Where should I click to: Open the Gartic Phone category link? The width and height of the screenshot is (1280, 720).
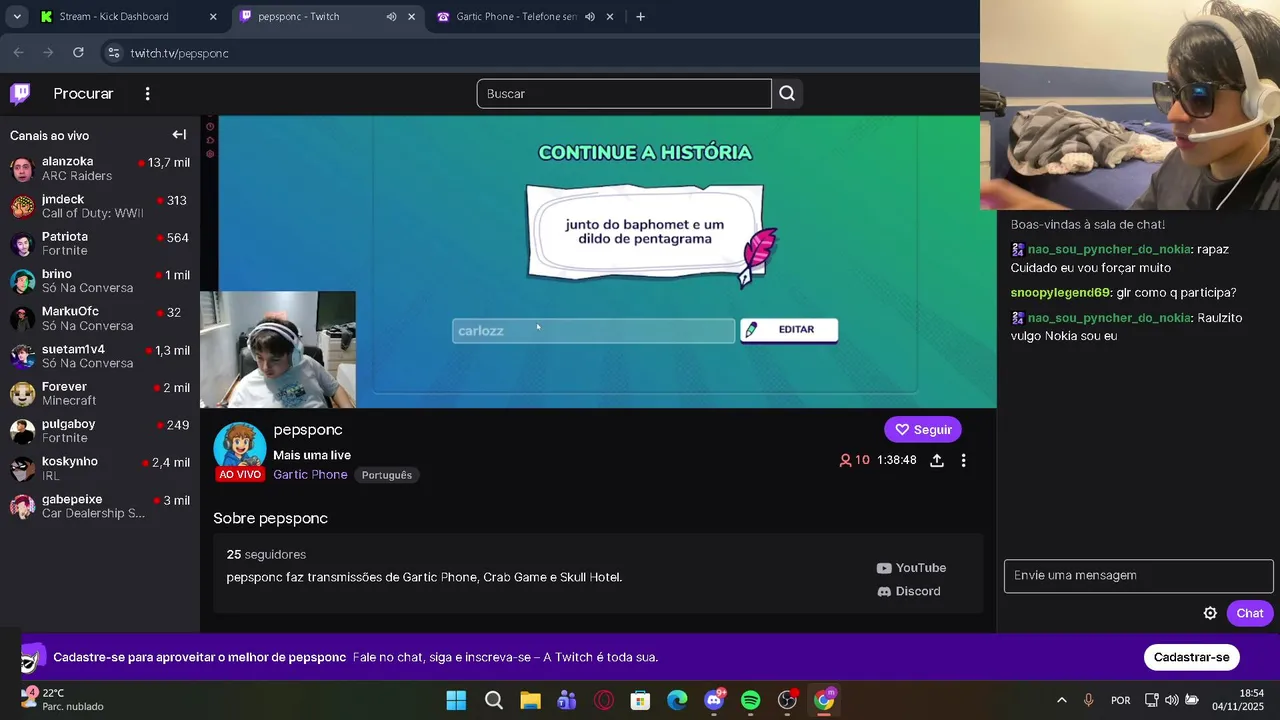[310, 475]
